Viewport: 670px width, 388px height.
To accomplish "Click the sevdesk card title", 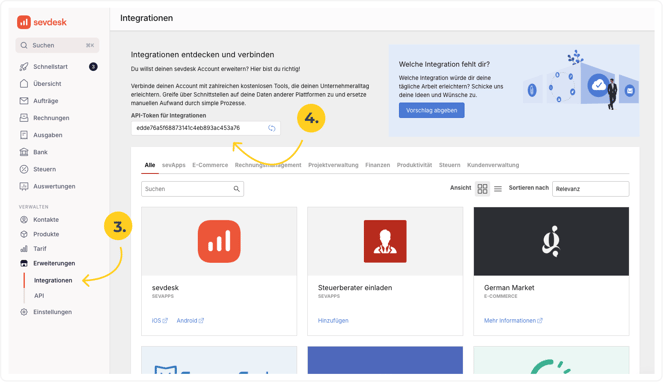I will tap(165, 288).
